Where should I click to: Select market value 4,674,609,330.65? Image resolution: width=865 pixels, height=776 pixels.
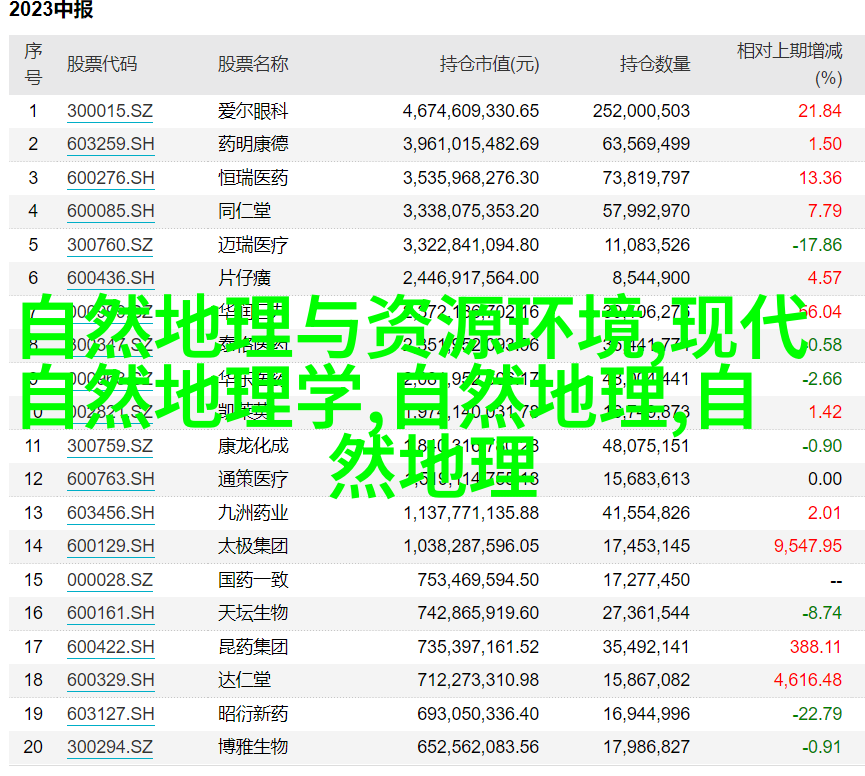(471, 111)
